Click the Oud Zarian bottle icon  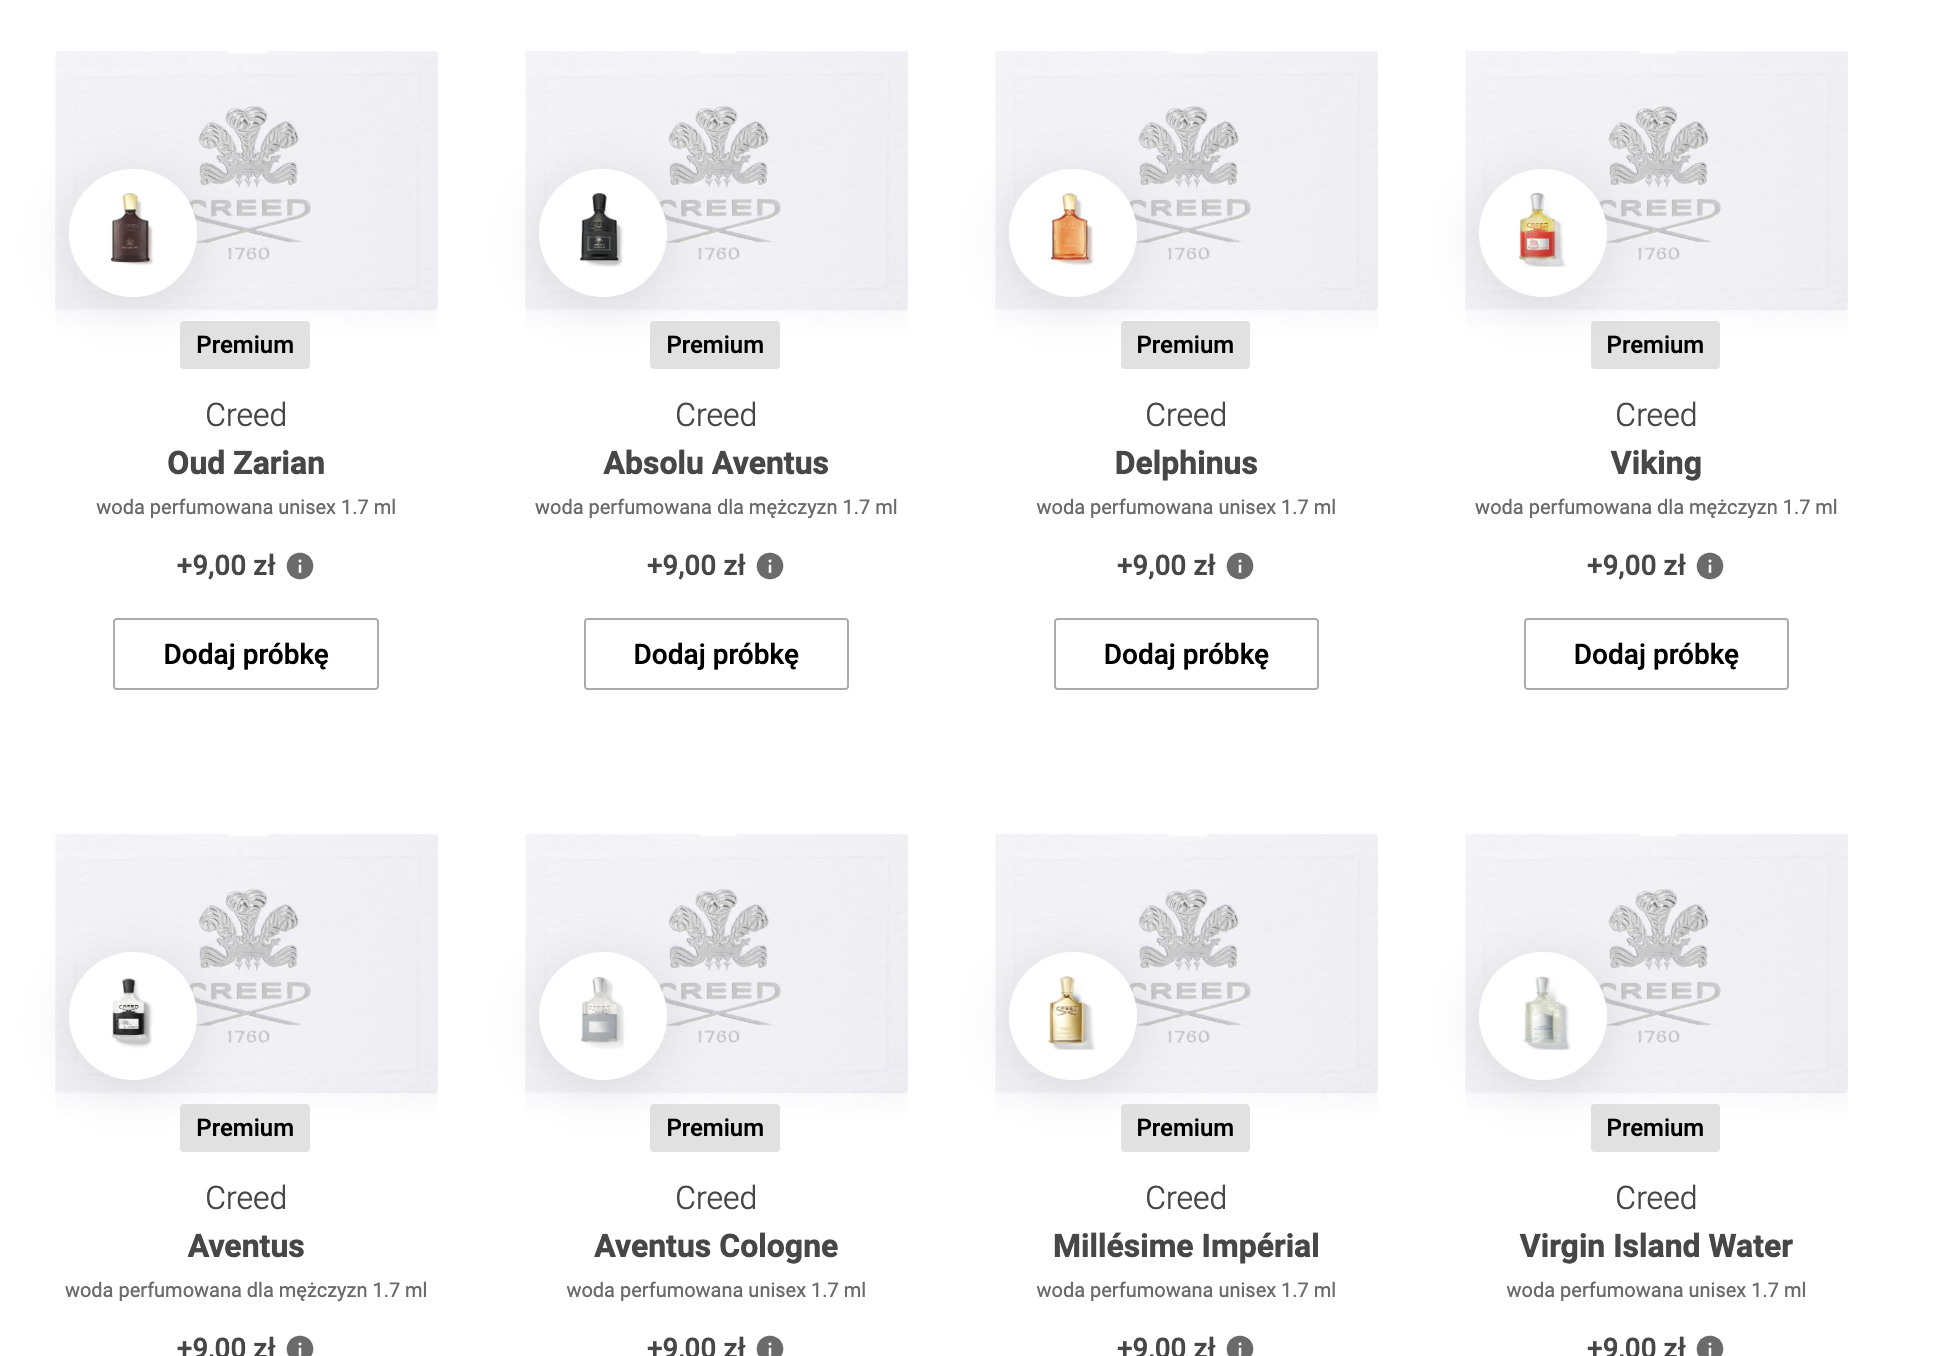[x=132, y=232]
